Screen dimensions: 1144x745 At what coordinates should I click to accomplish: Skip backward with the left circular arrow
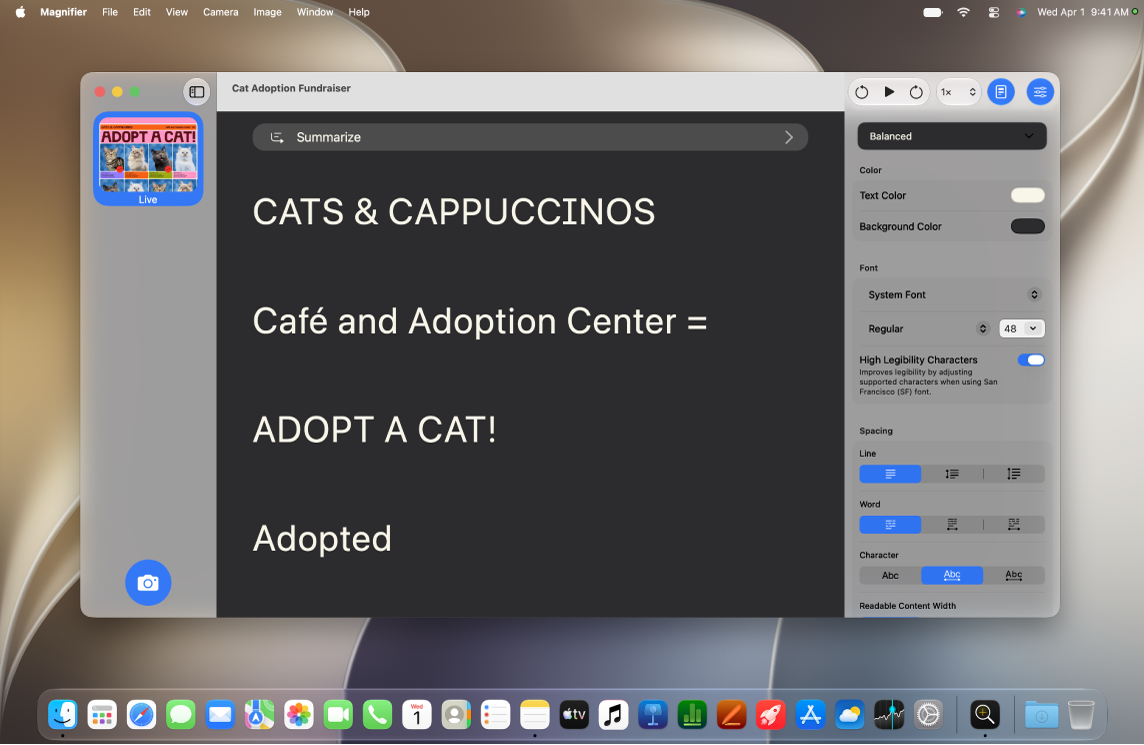pos(862,92)
